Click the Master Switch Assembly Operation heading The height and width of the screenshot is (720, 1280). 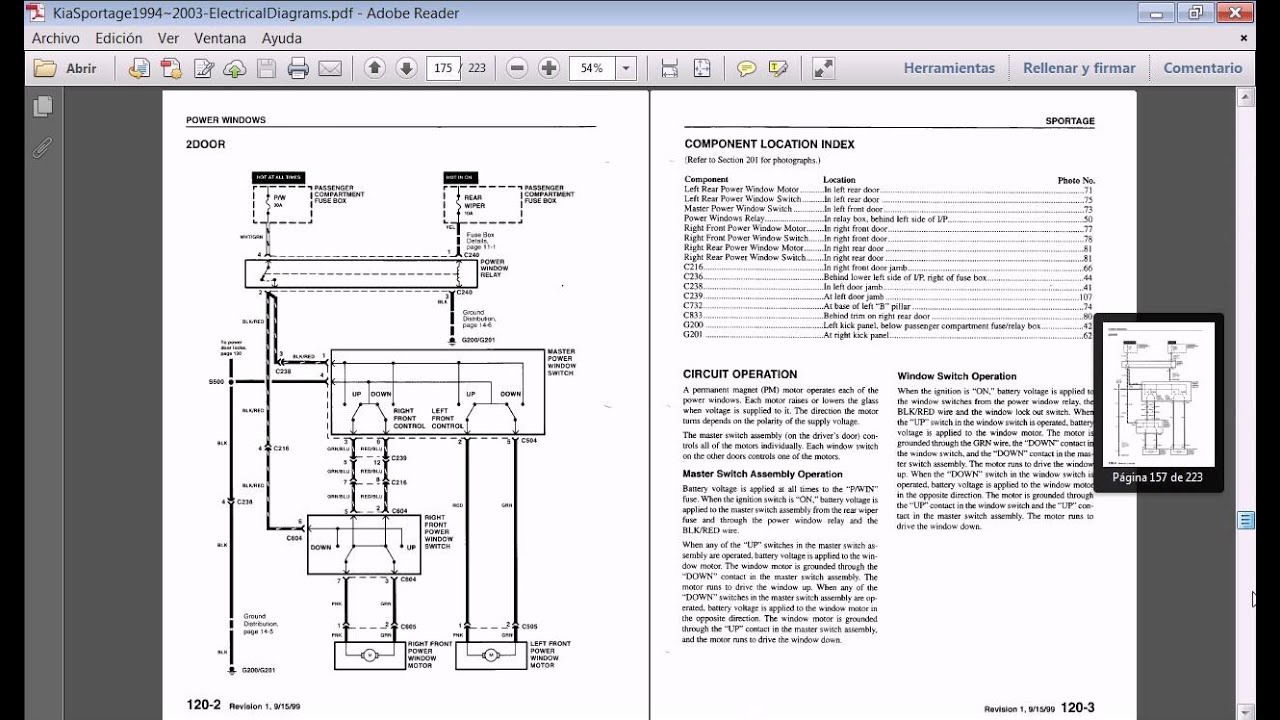tap(763, 474)
